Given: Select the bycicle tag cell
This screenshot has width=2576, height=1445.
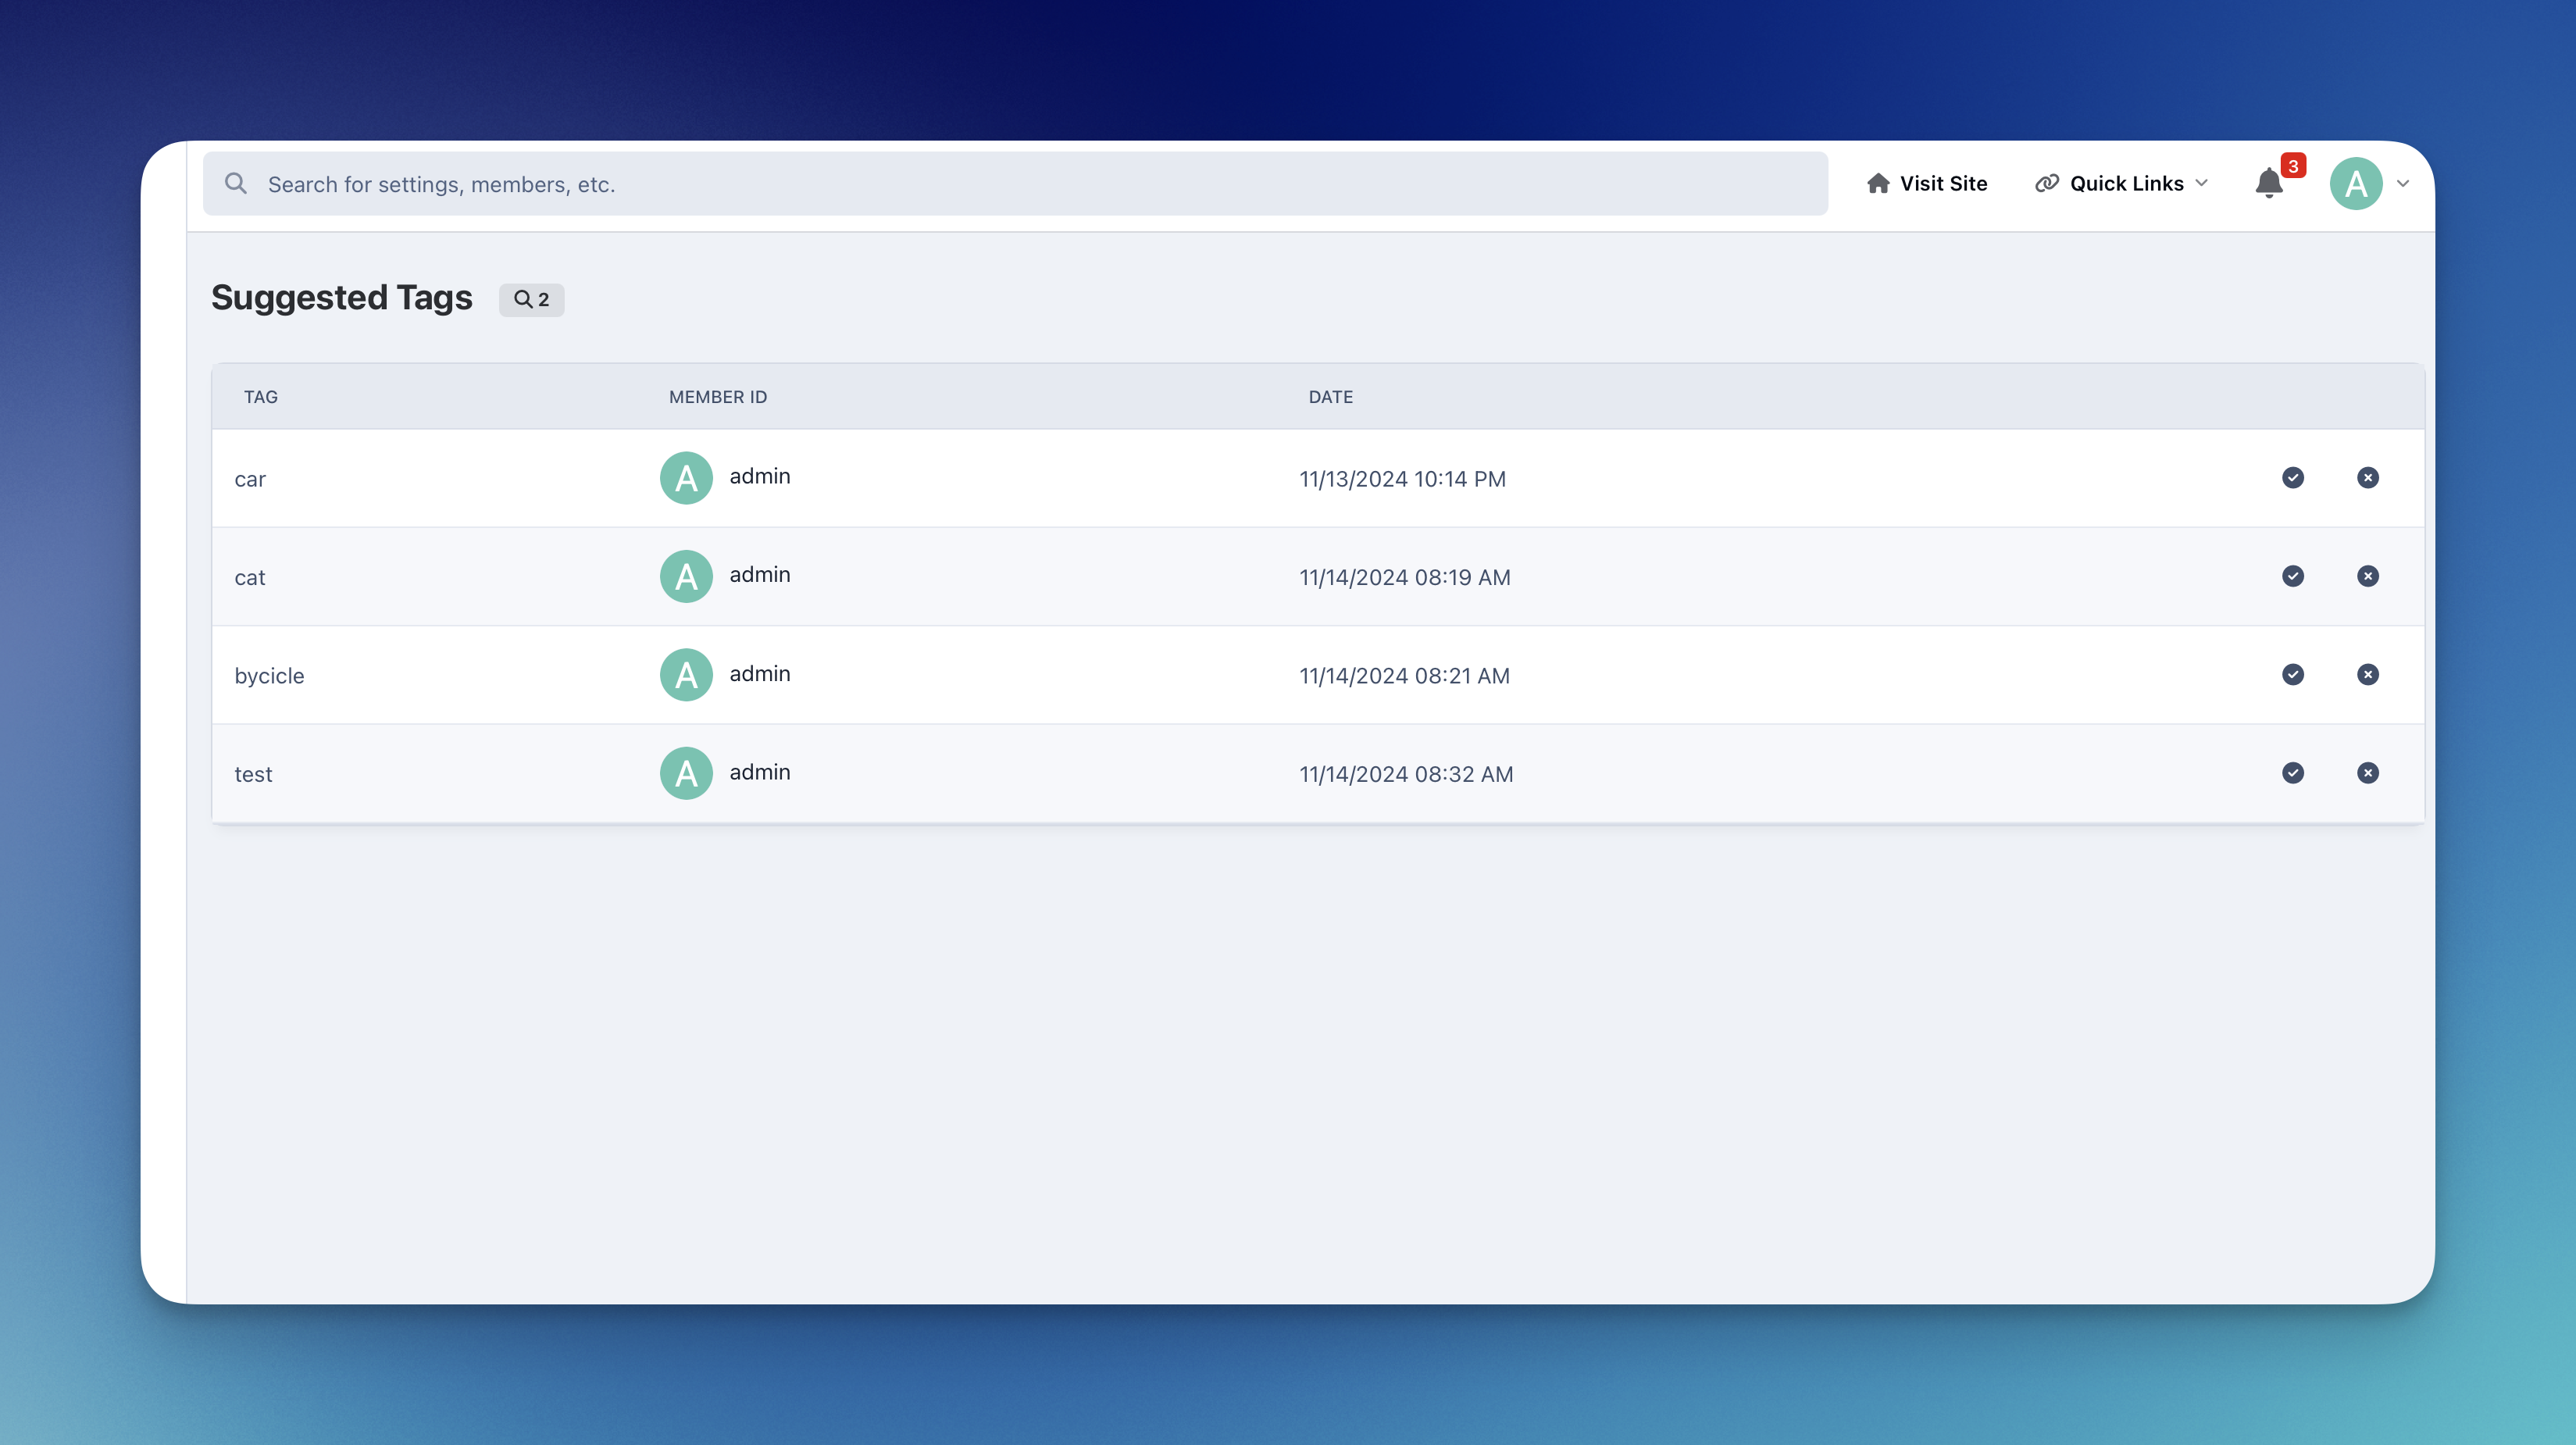Looking at the screenshot, I should [x=269, y=676].
